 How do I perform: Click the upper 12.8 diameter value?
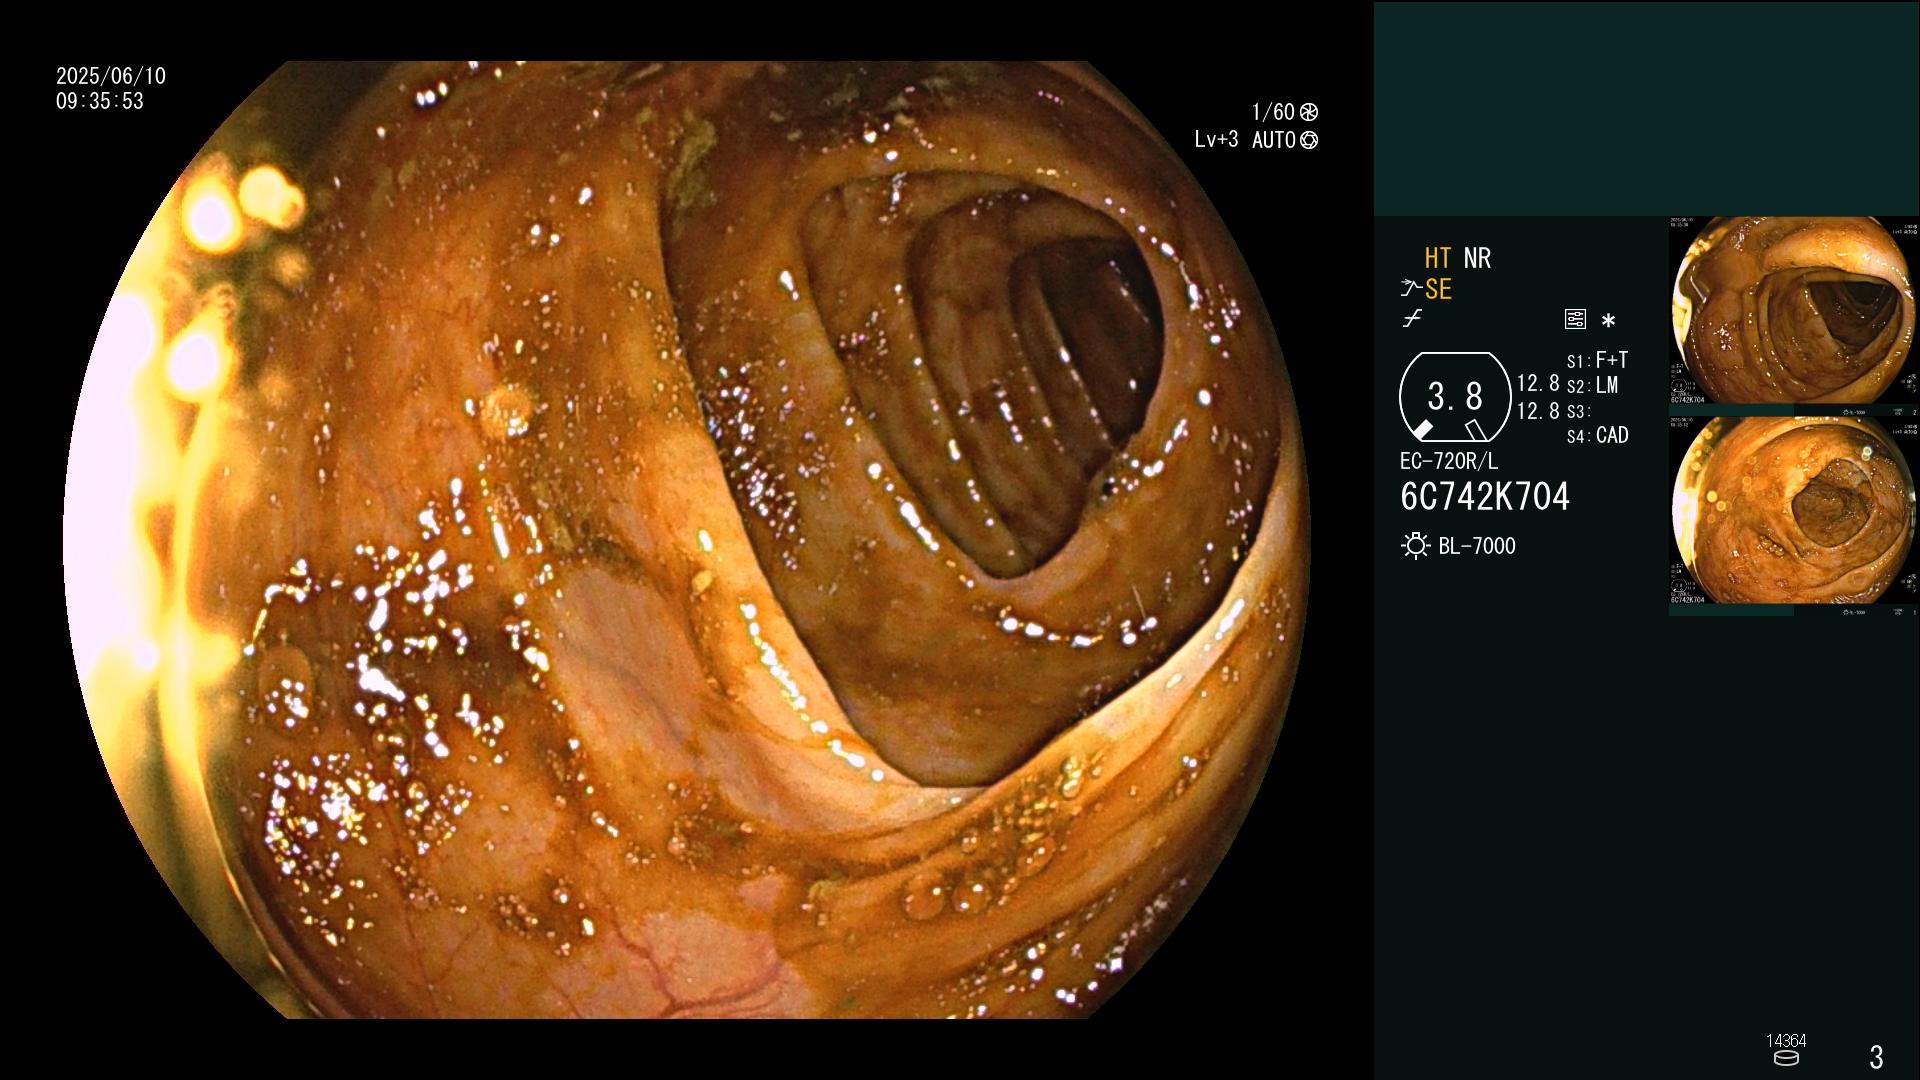click(1538, 383)
